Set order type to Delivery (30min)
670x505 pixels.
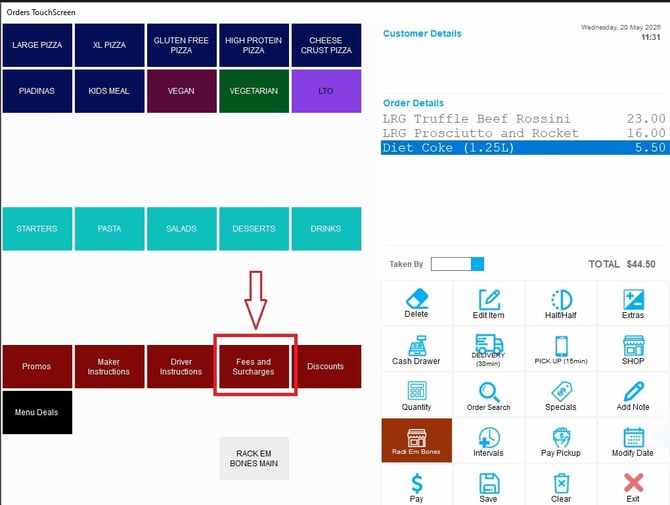coord(488,350)
